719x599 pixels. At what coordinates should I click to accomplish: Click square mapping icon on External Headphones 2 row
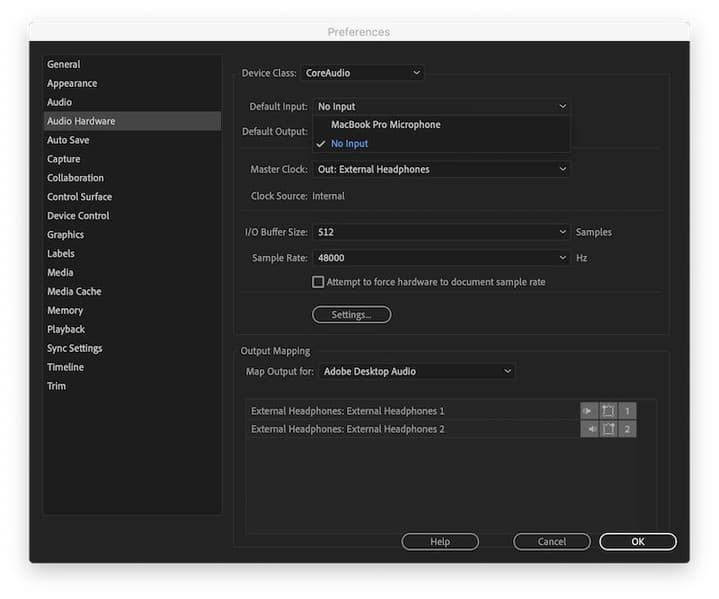tap(608, 429)
